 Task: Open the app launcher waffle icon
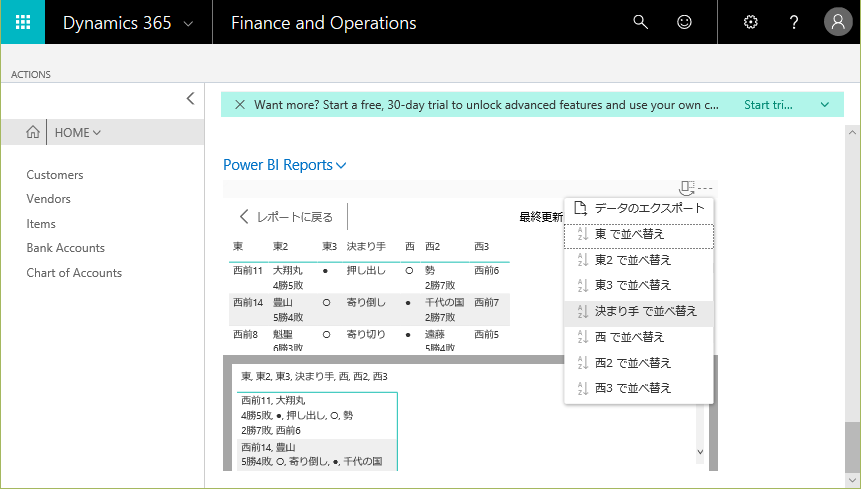pyautogui.click(x=23, y=23)
